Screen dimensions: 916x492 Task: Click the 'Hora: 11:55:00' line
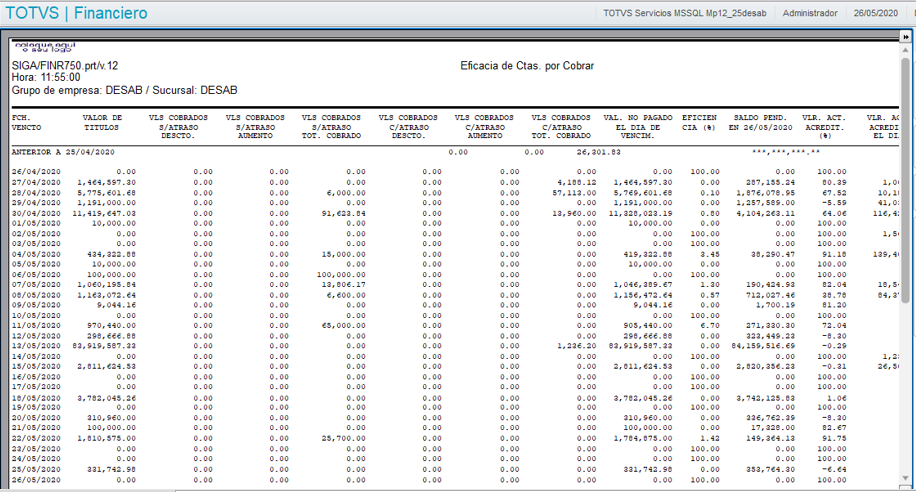click(x=46, y=78)
